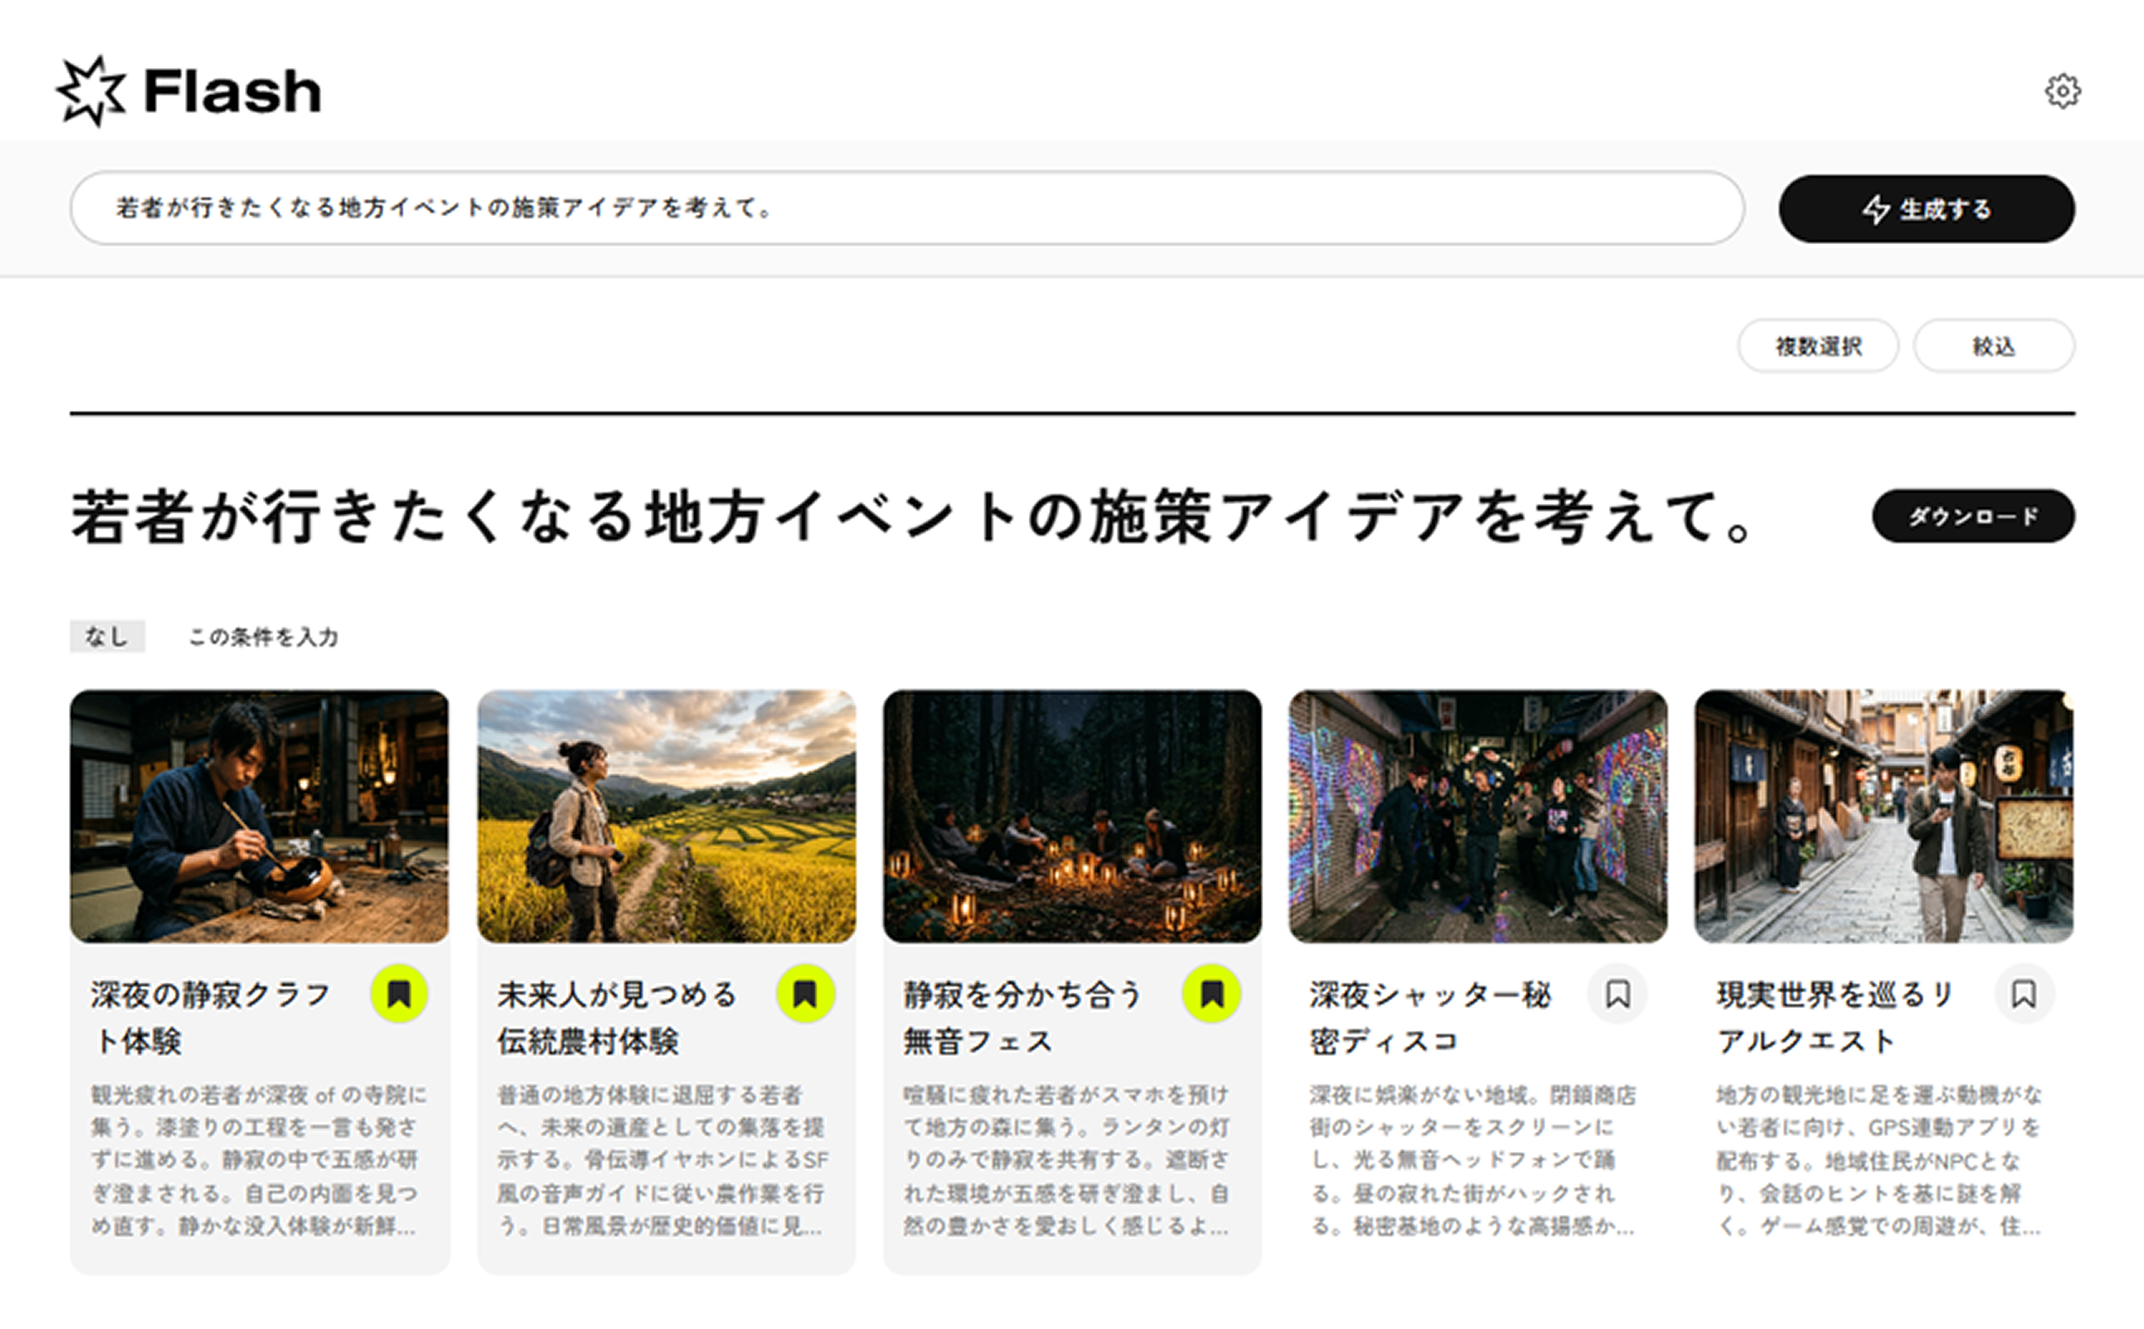The width and height of the screenshot is (2144, 1329).
Task: Click the title 深夜シャッター秘密ディスコ
Action: click(x=1431, y=1018)
